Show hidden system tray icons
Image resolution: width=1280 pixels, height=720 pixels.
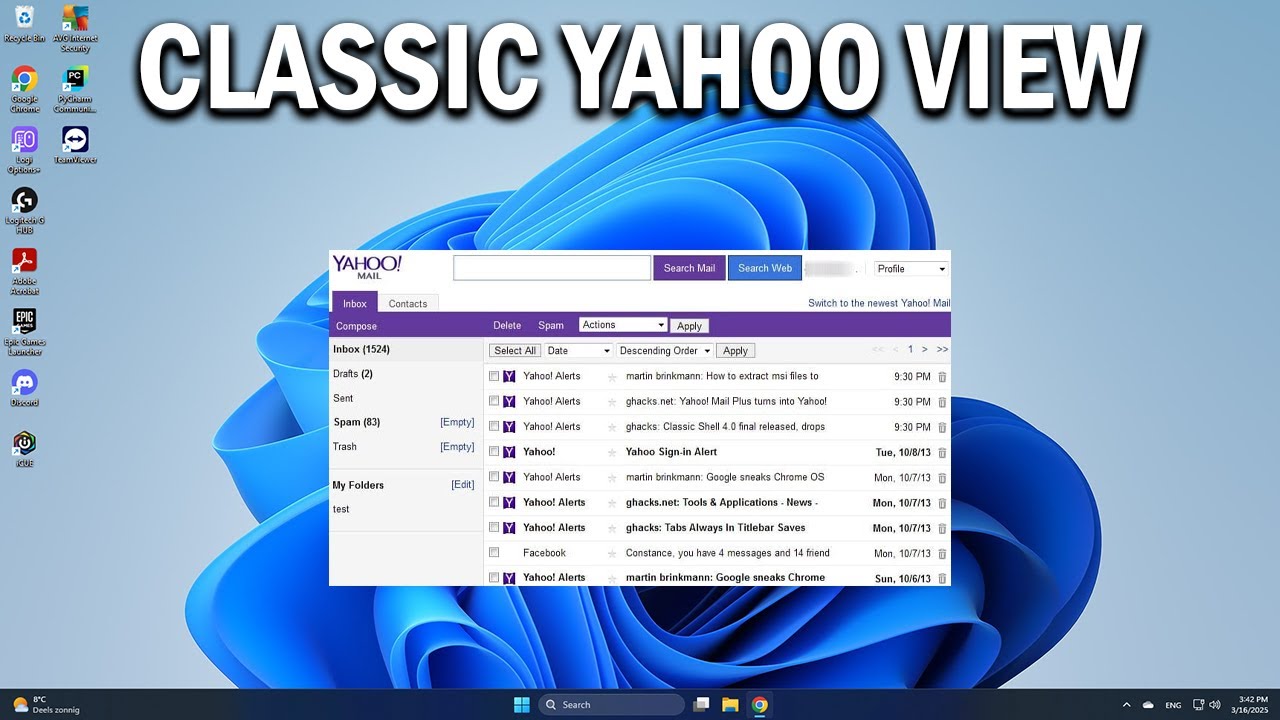1126,705
